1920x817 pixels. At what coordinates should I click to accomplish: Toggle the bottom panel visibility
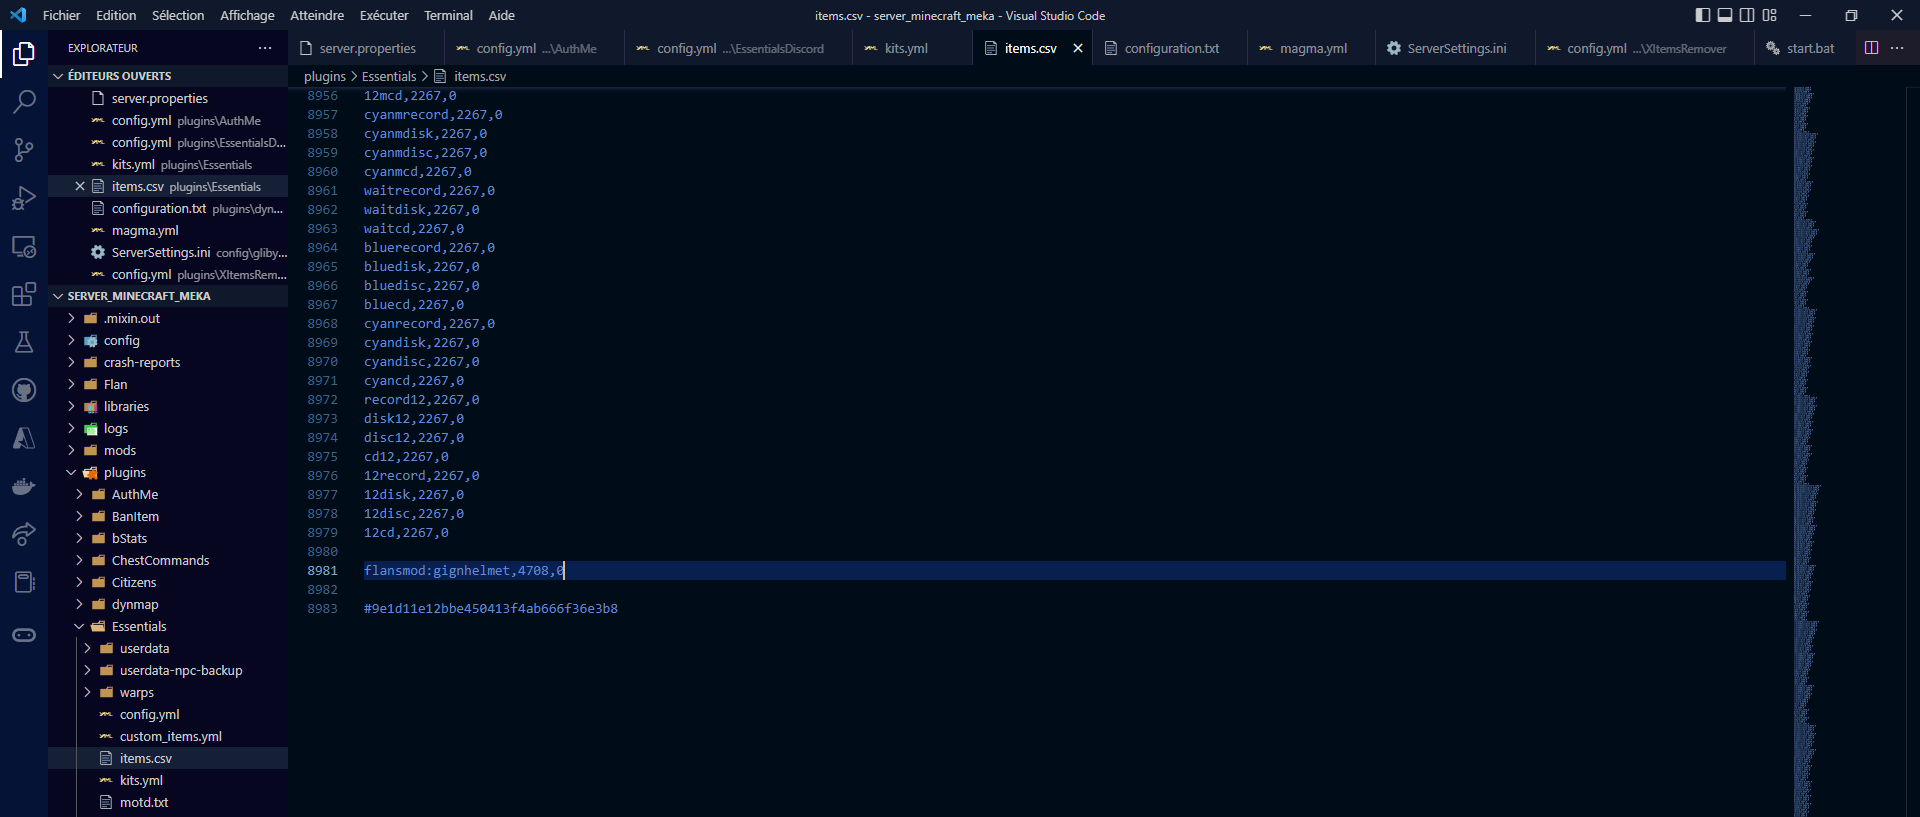[1725, 15]
